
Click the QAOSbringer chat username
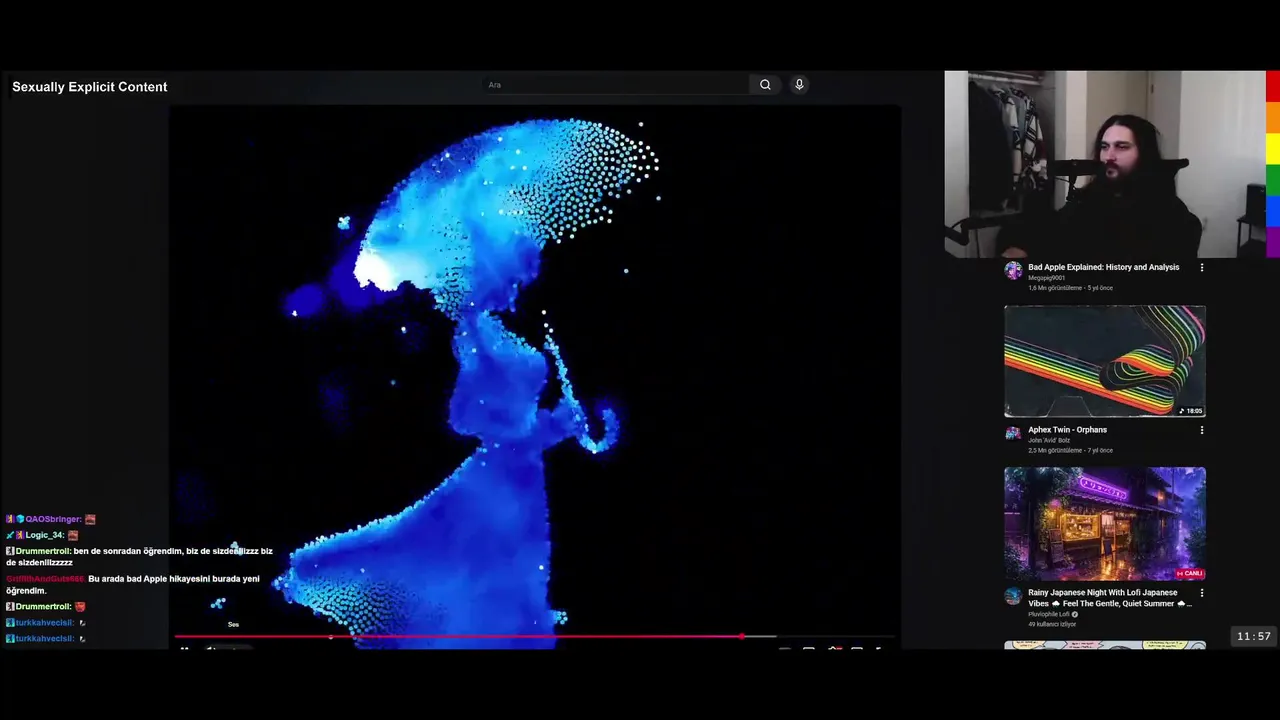tap(53, 519)
